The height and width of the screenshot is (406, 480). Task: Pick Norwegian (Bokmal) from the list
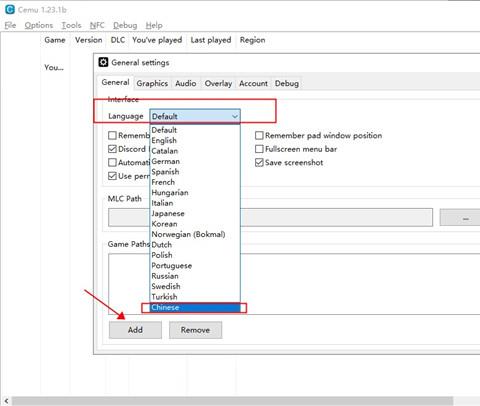pos(195,234)
